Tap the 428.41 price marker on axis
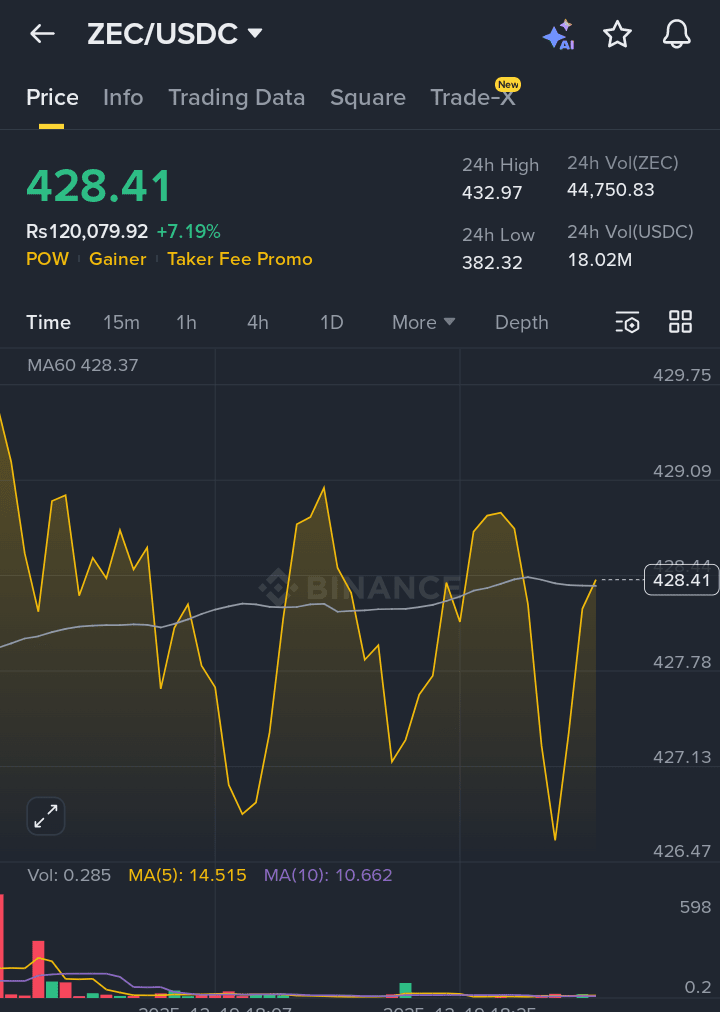 tap(681, 580)
